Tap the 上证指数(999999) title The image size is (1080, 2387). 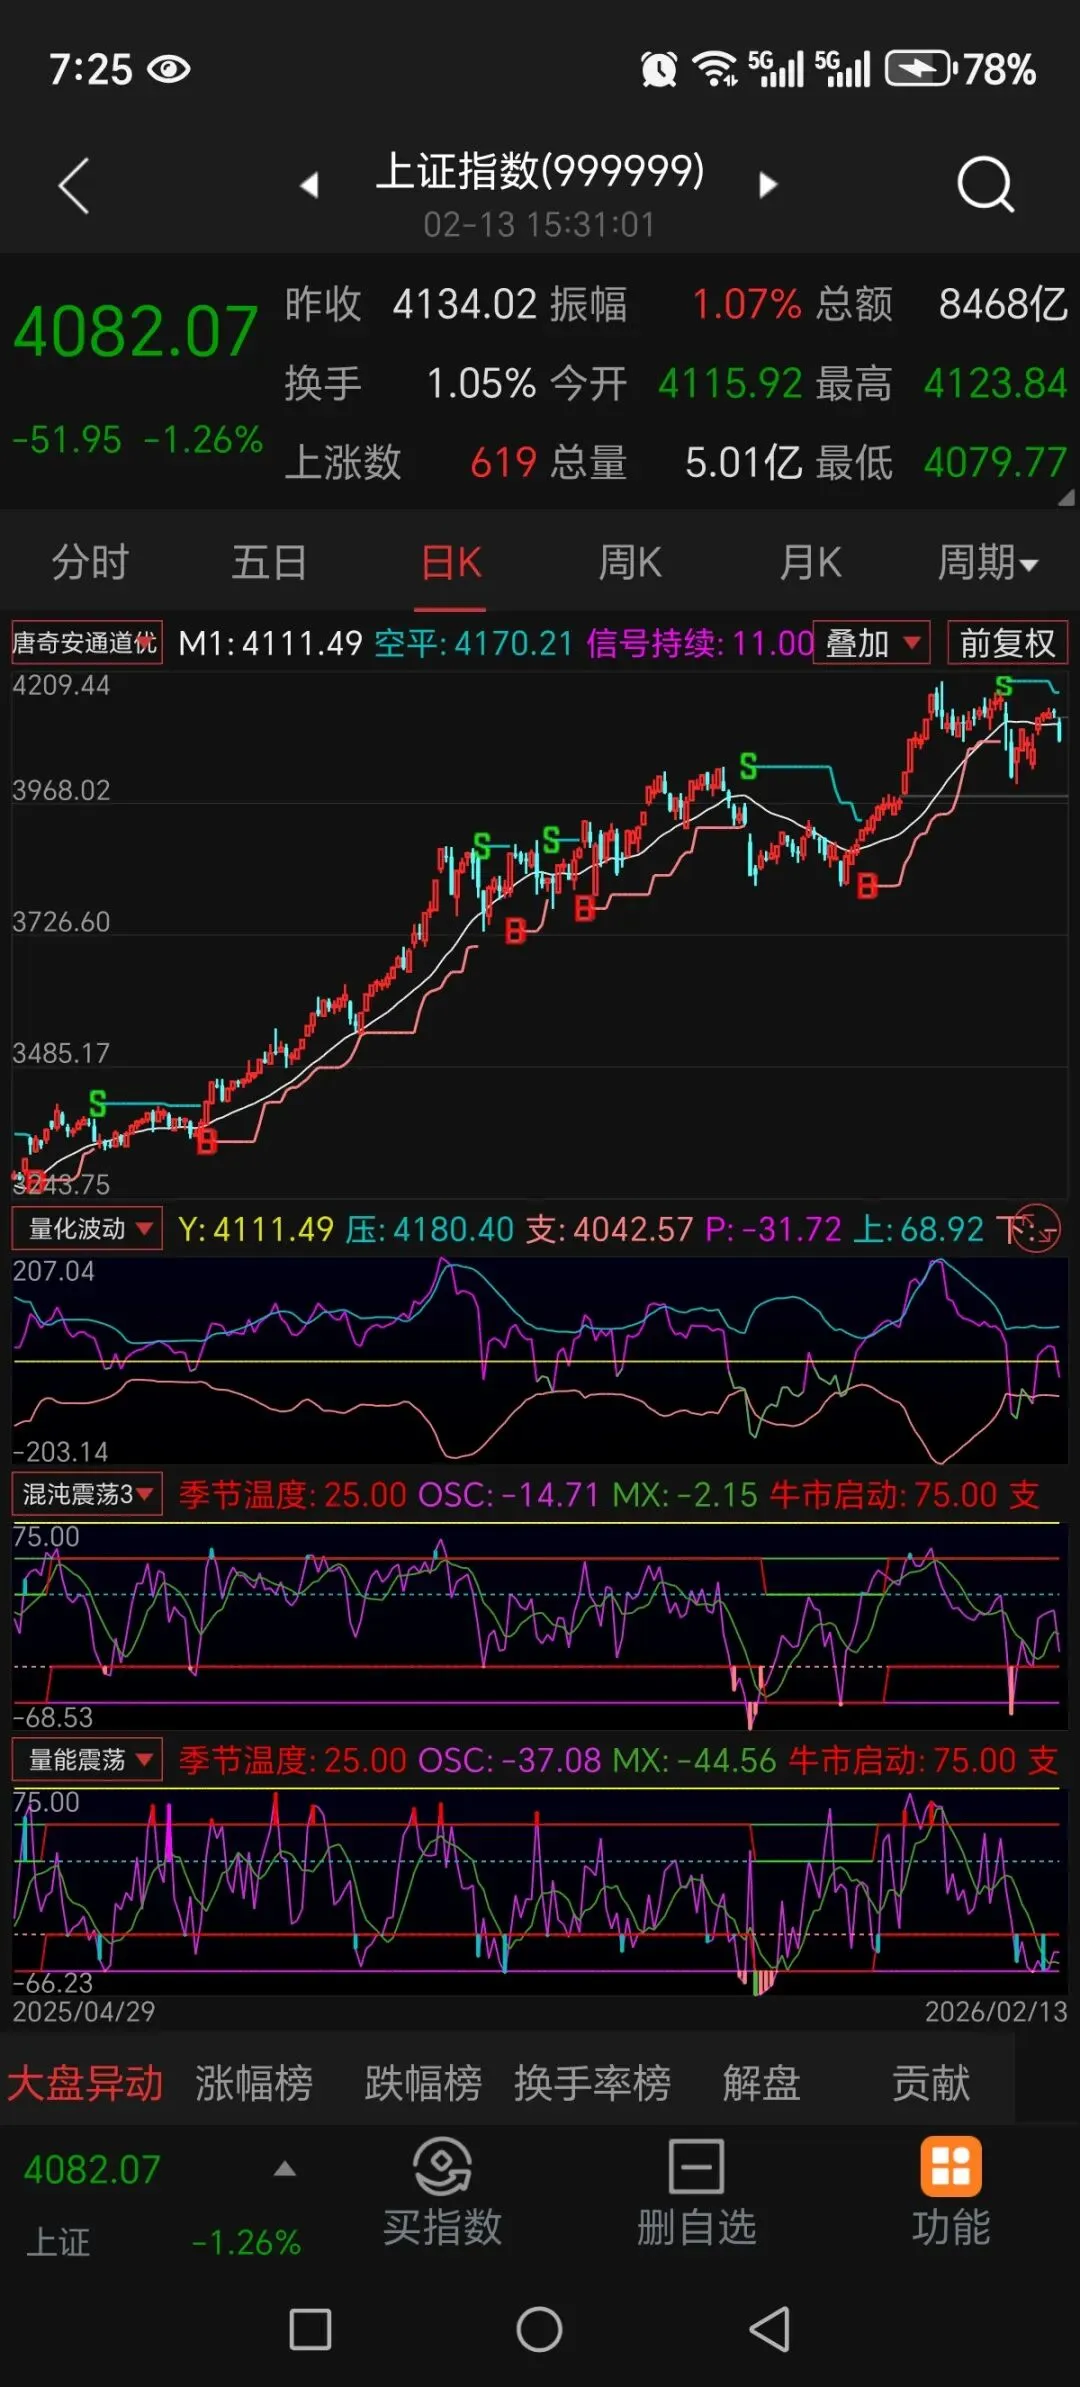tap(540, 171)
